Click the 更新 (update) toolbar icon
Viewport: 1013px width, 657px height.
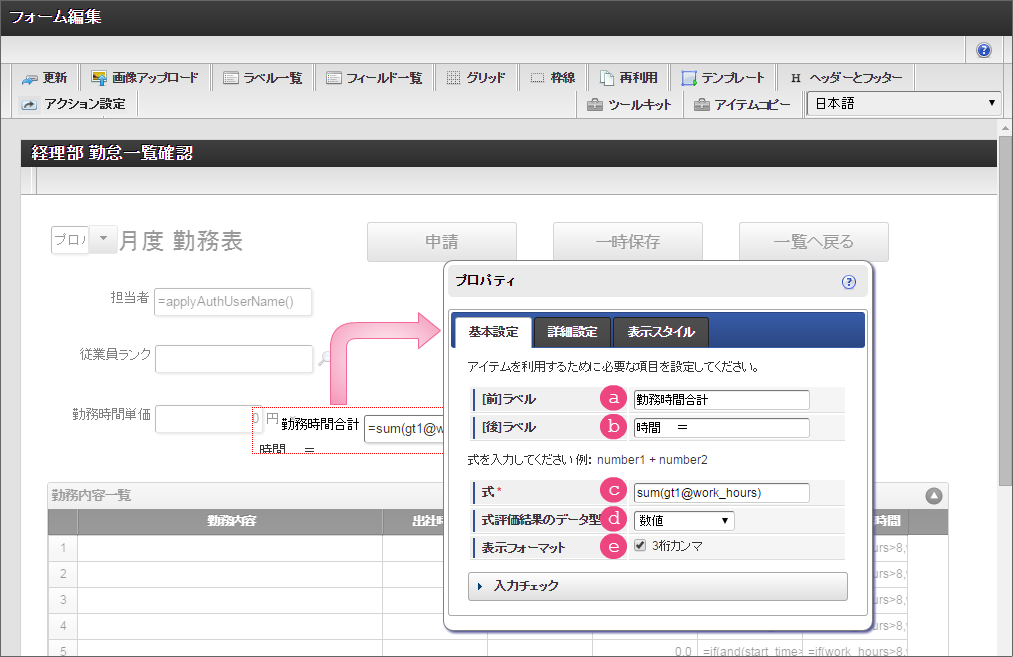pos(45,78)
